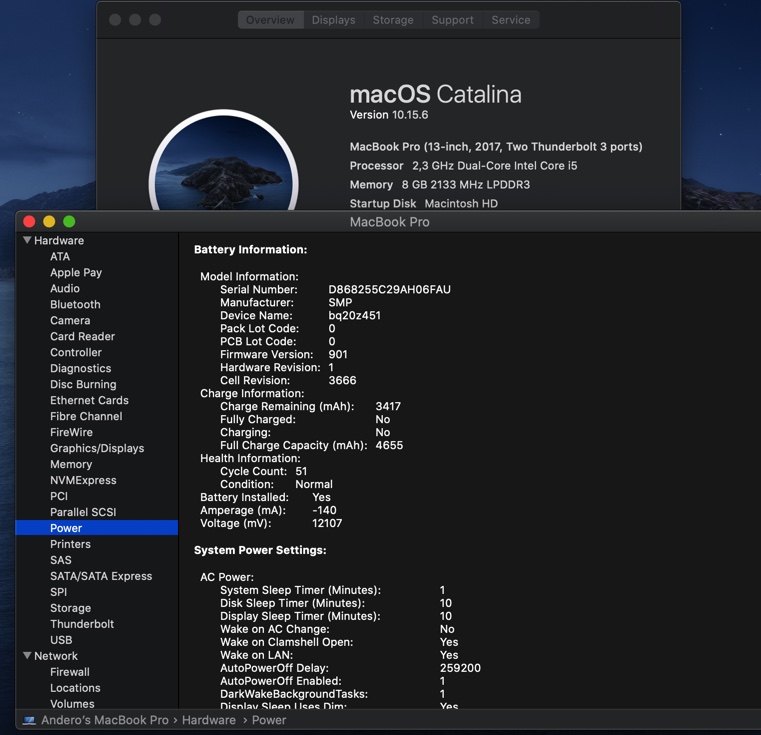
Task: Click Version 10.15.6 in About window
Action: [x=389, y=115]
